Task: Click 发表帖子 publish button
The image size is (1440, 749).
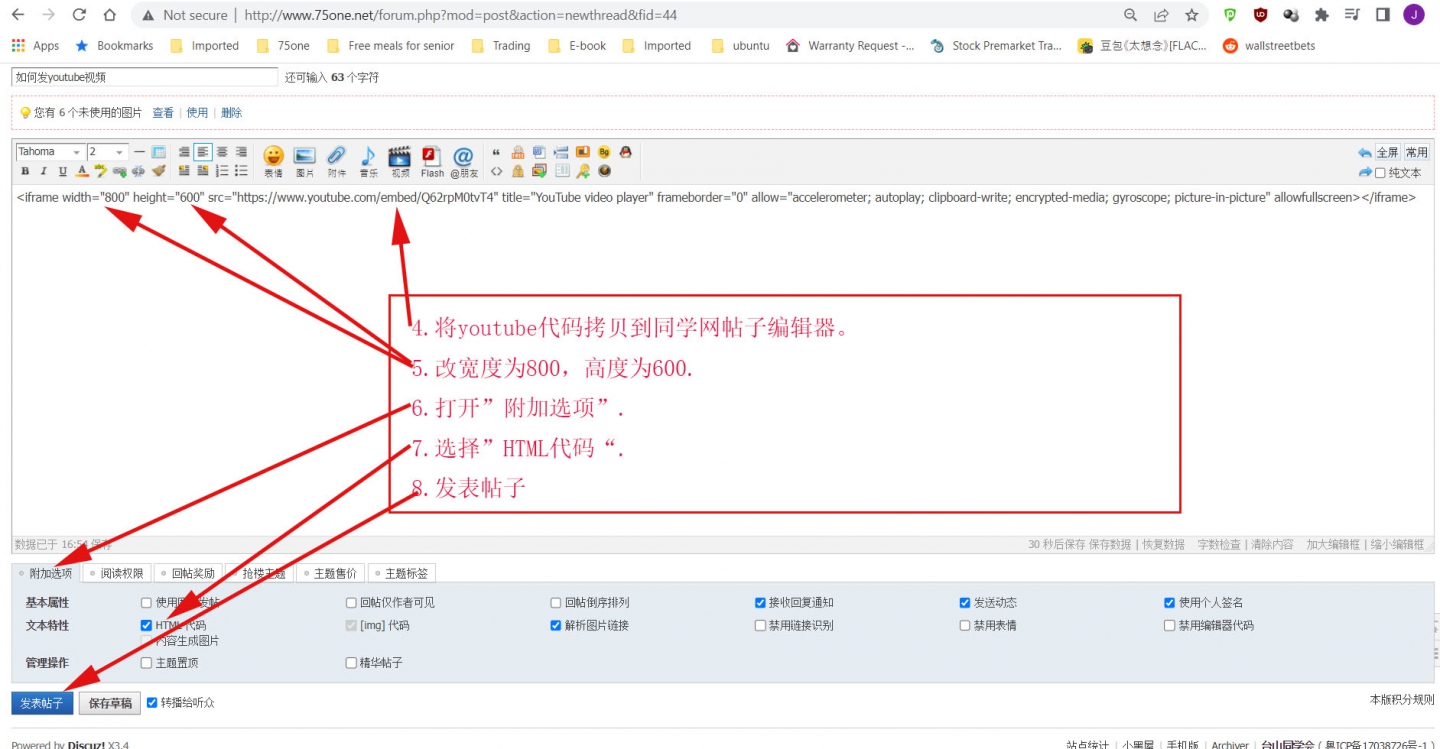Action: tap(42, 703)
